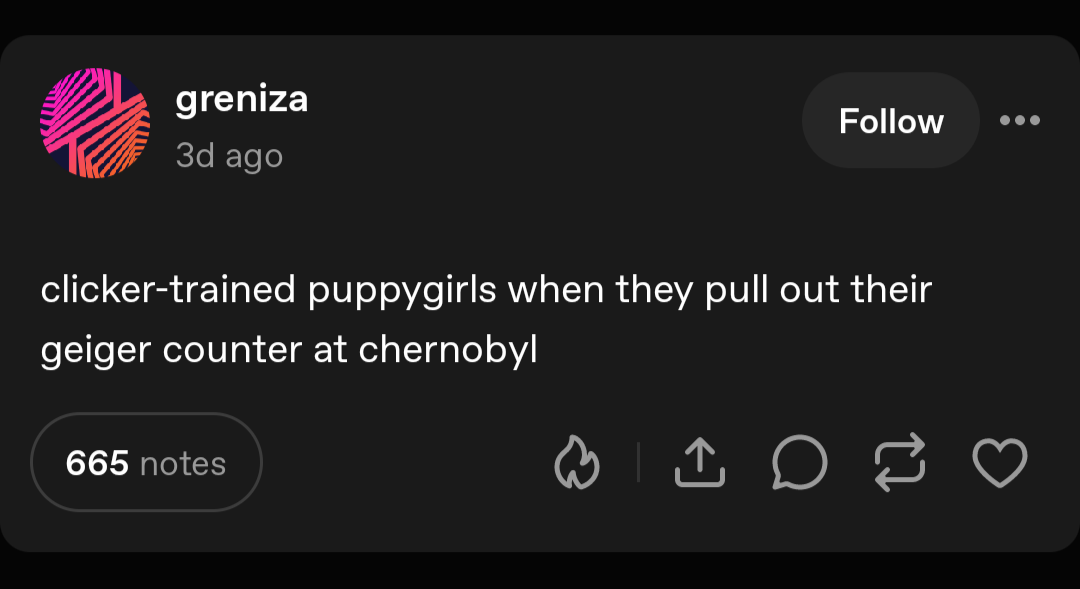The image size is (1080, 589).
Task: Like the post with the heart icon
Action: tap(1000, 463)
